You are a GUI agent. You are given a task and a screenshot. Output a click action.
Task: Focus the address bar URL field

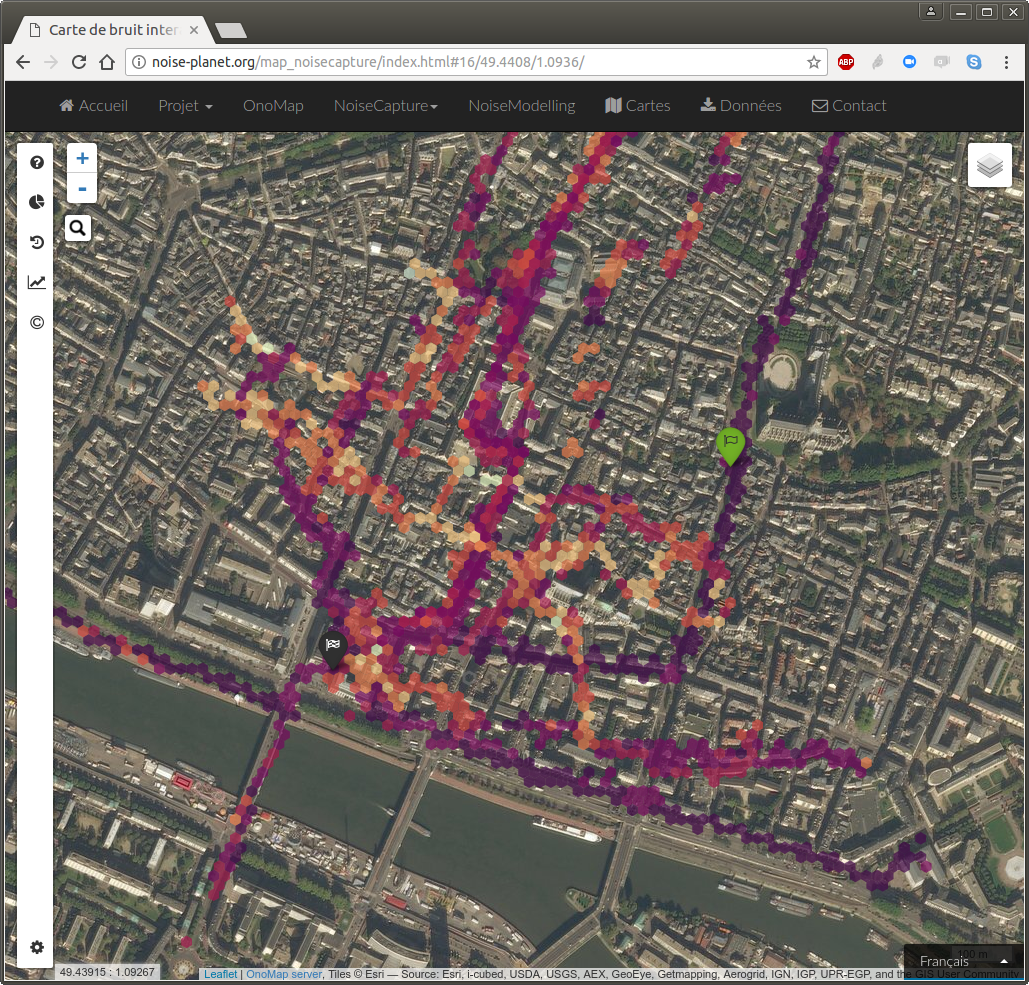click(476, 62)
